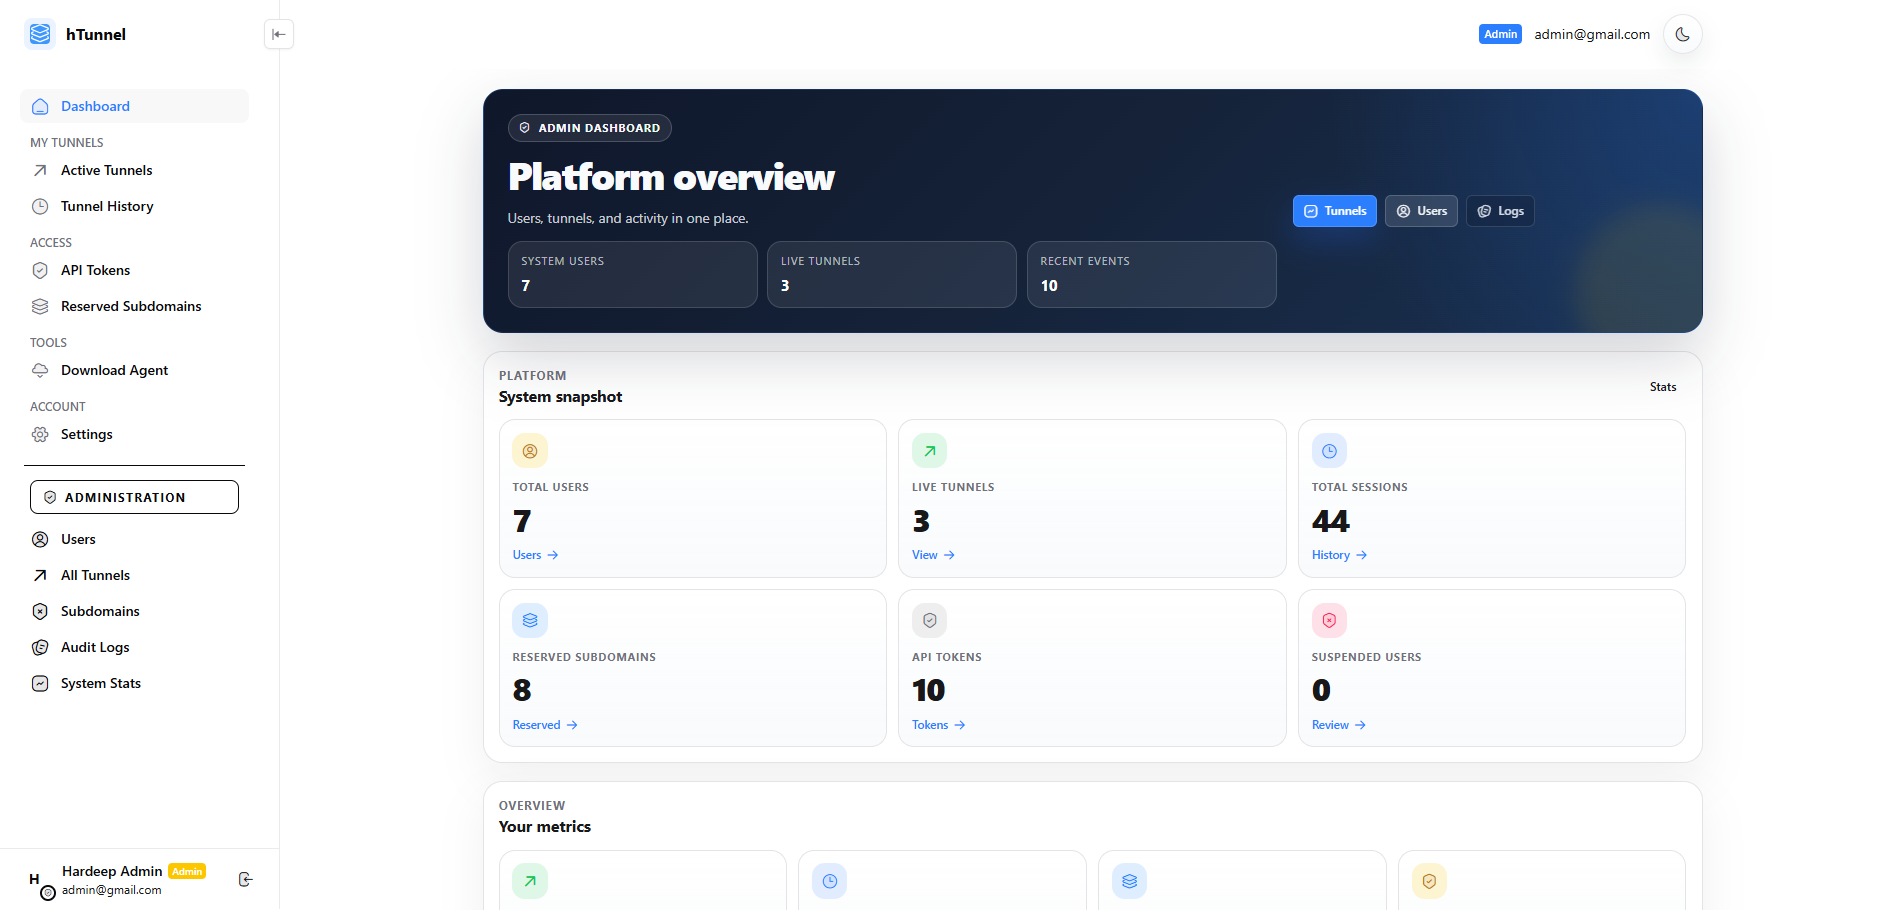This screenshot has width=1903, height=910.
Task: Click the hTunnel logo icon
Action: (39, 33)
